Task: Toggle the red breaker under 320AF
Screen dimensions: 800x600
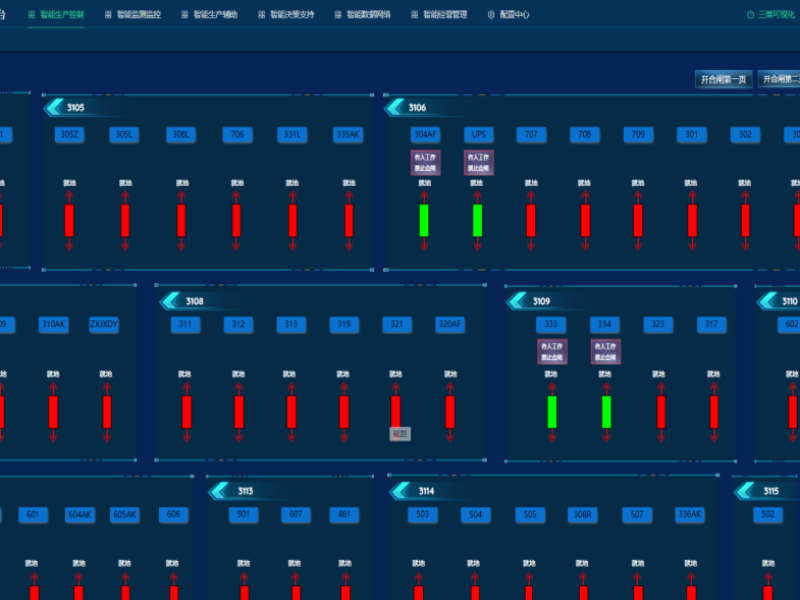Action: (x=449, y=411)
